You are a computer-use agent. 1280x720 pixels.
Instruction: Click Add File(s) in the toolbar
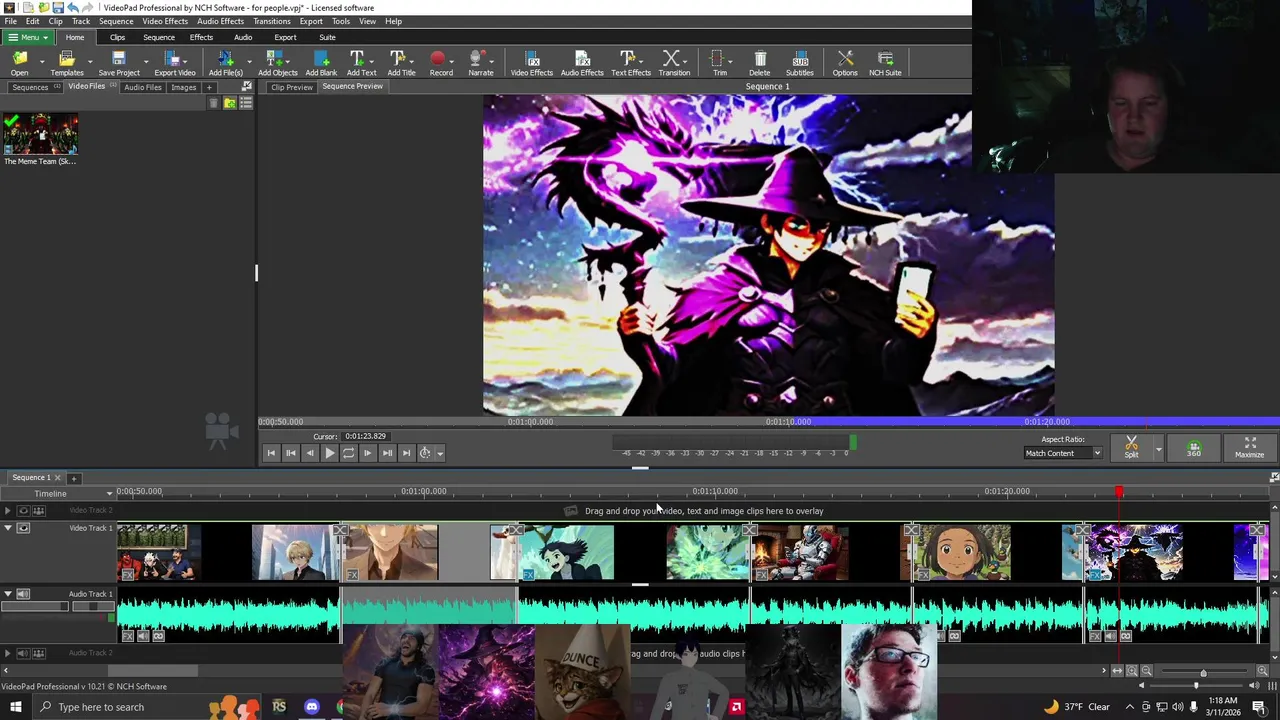[225, 63]
